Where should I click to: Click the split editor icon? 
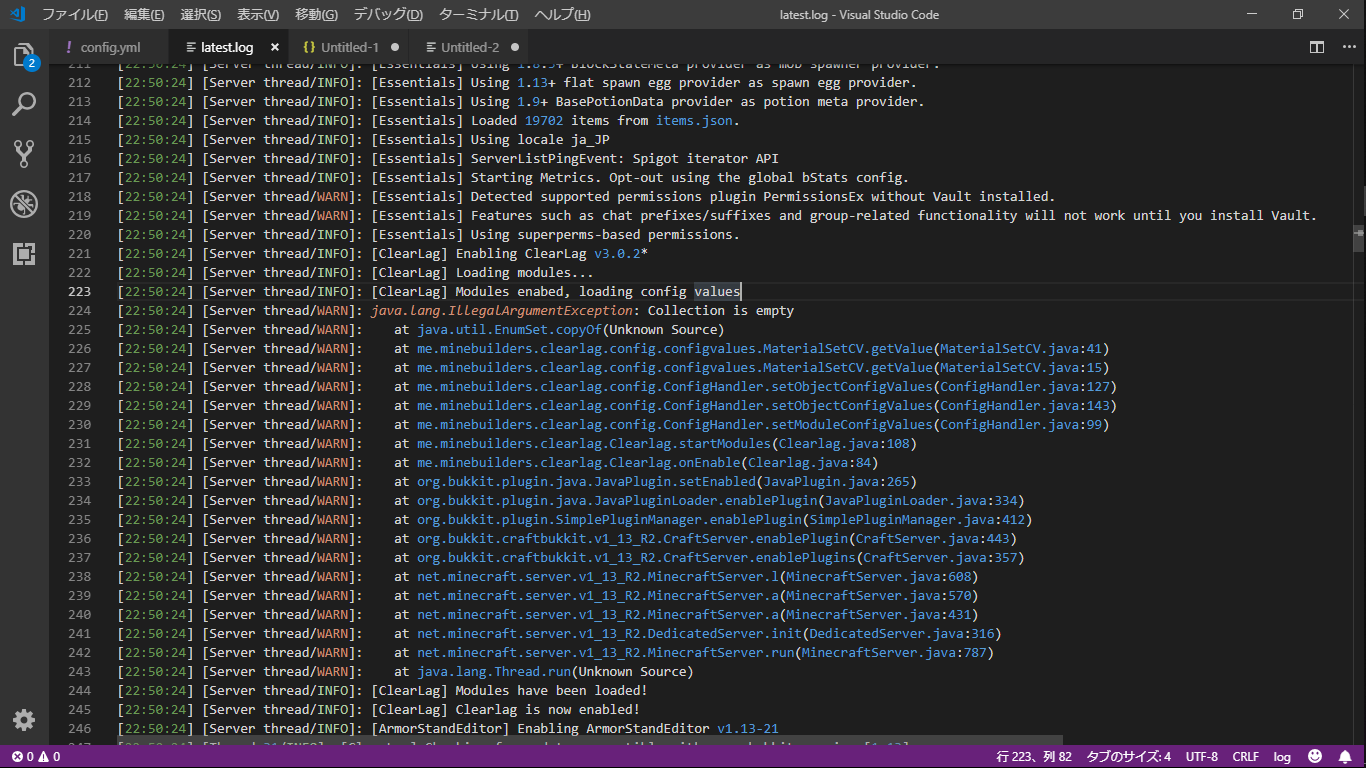pyautogui.click(x=1317, y=47)
